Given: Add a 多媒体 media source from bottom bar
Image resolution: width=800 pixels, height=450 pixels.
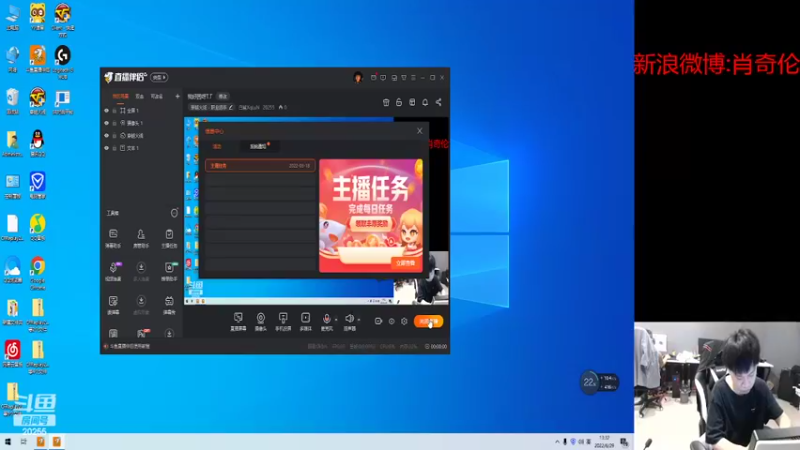Looking at the screenshot, I should pyautogui.click(x=306, y=321).
